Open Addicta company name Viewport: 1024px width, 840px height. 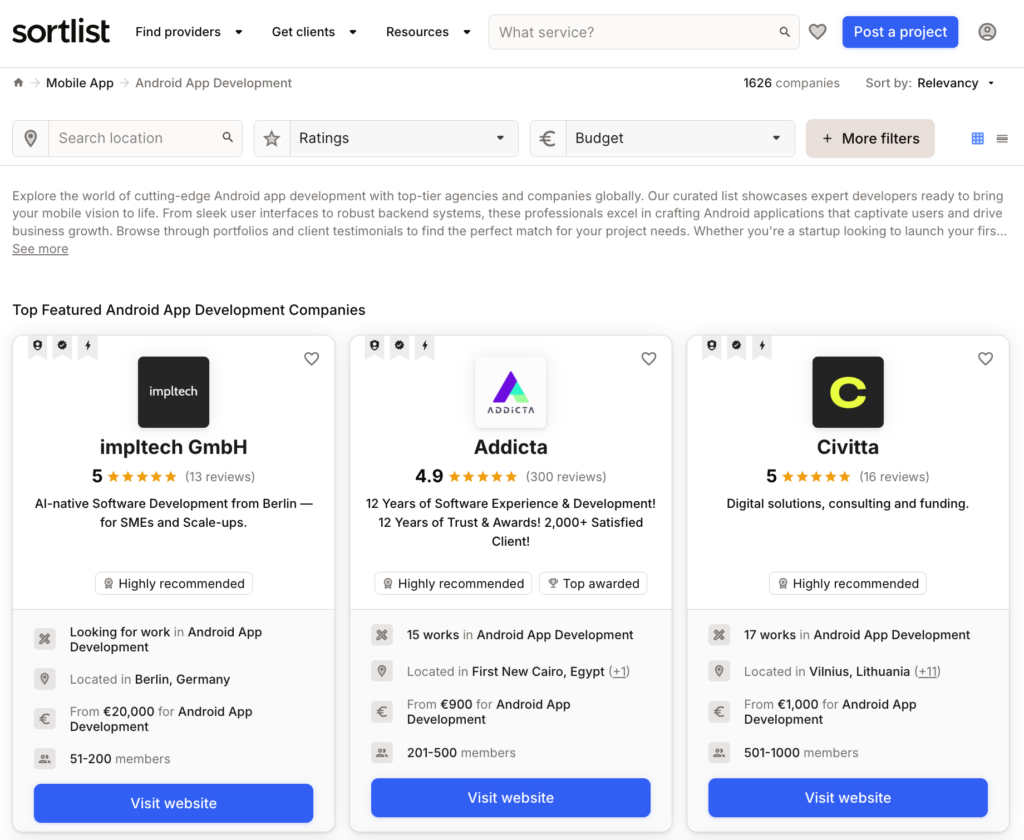tap(511, 447)
